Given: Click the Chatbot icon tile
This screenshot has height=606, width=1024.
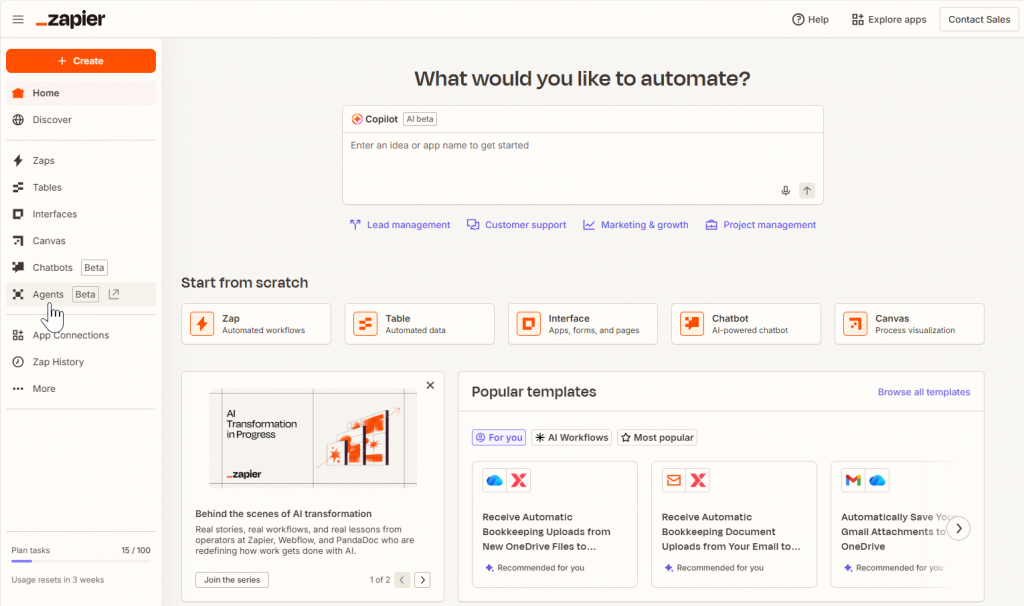Looking at the screenshot, I should click(692, 324).
